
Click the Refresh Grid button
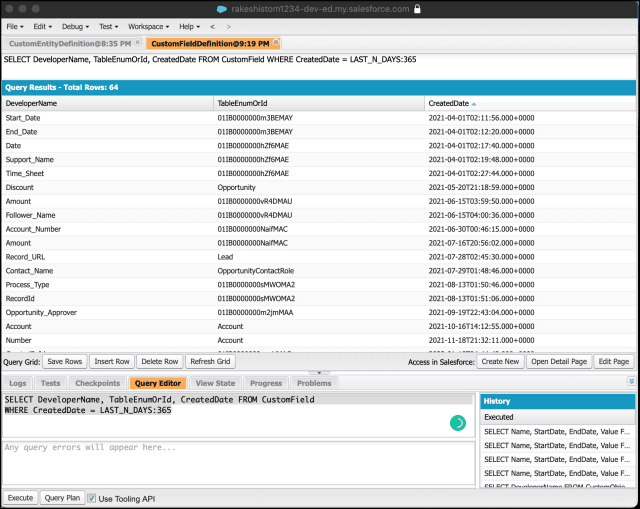click(x=210, y=361)
